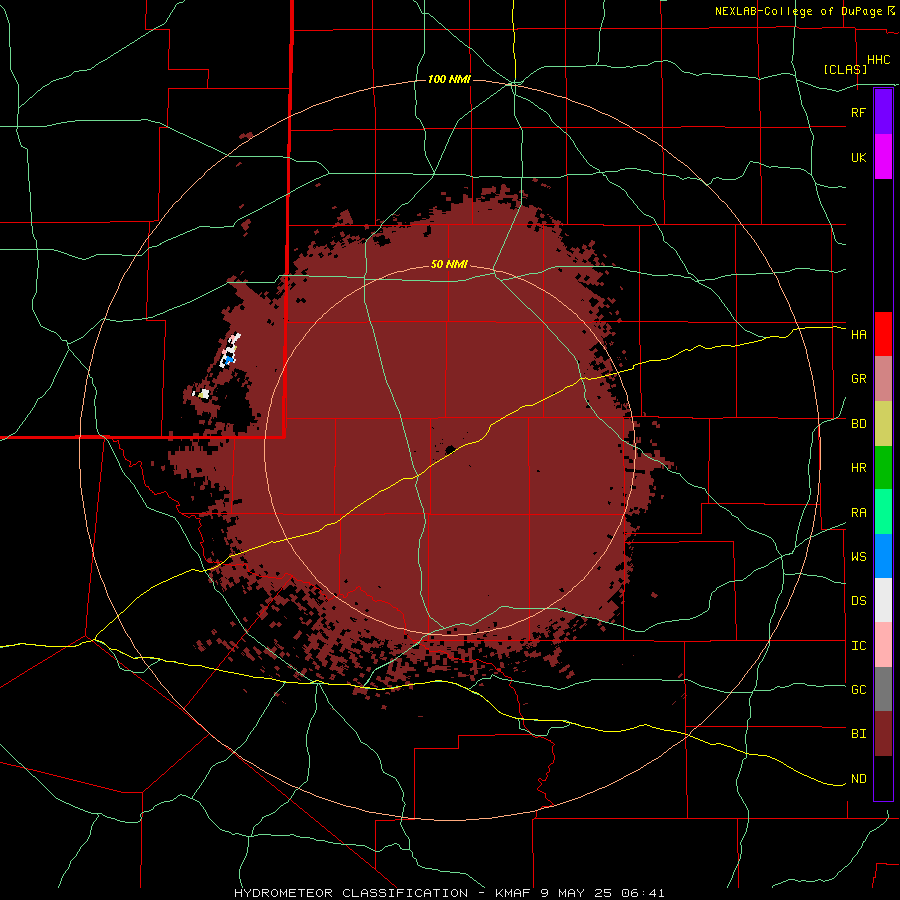
Task: Click the 'GC' legend label
Action: [x=858, y=690]
